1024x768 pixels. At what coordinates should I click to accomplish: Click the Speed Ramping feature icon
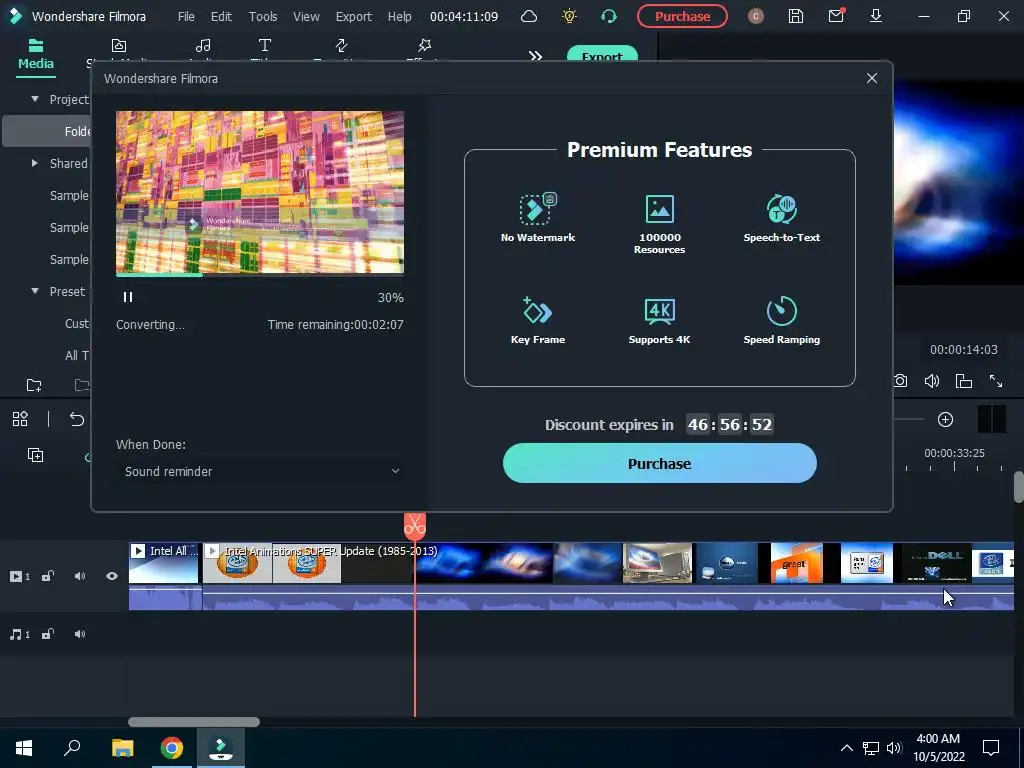tap(781, 311)
